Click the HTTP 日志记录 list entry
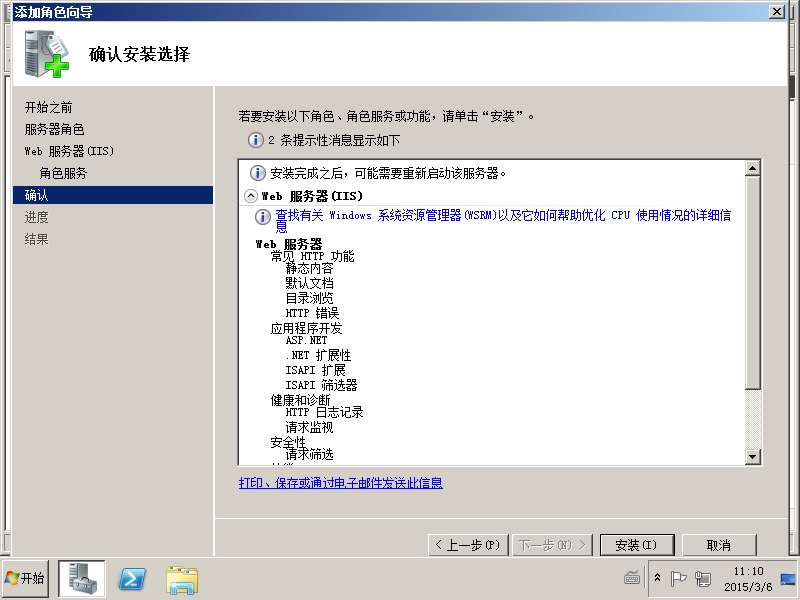Screen dimensions: 800x600 [324, 412]
